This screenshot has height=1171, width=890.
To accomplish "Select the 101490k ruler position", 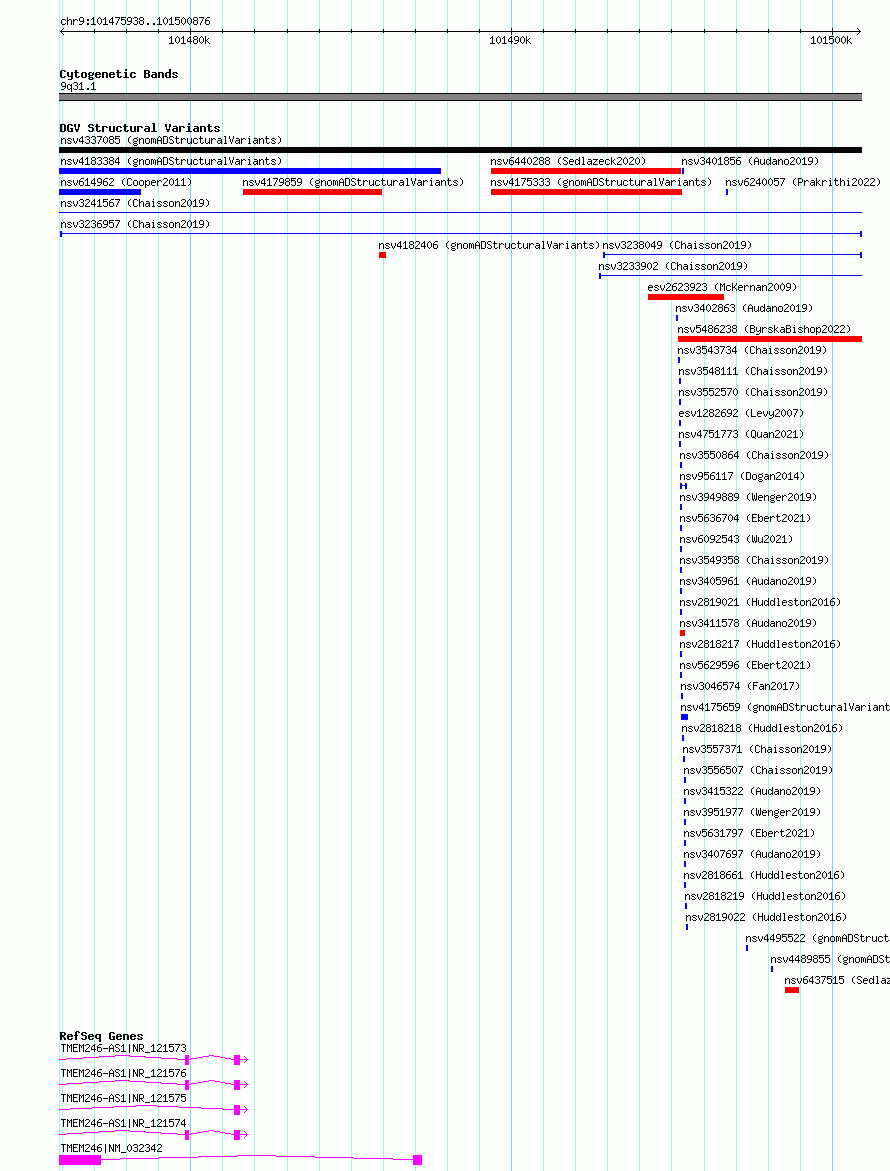I will pos(510,40).
